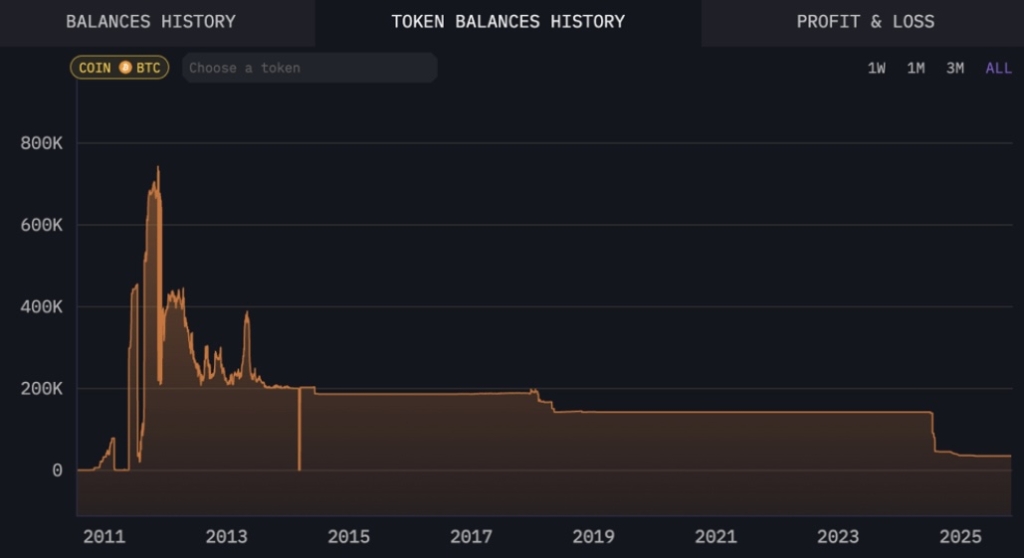The width and height of the screenshot is (1024, 558).
Task: Click the 800K y-axis label
Action: pos(42,143)
